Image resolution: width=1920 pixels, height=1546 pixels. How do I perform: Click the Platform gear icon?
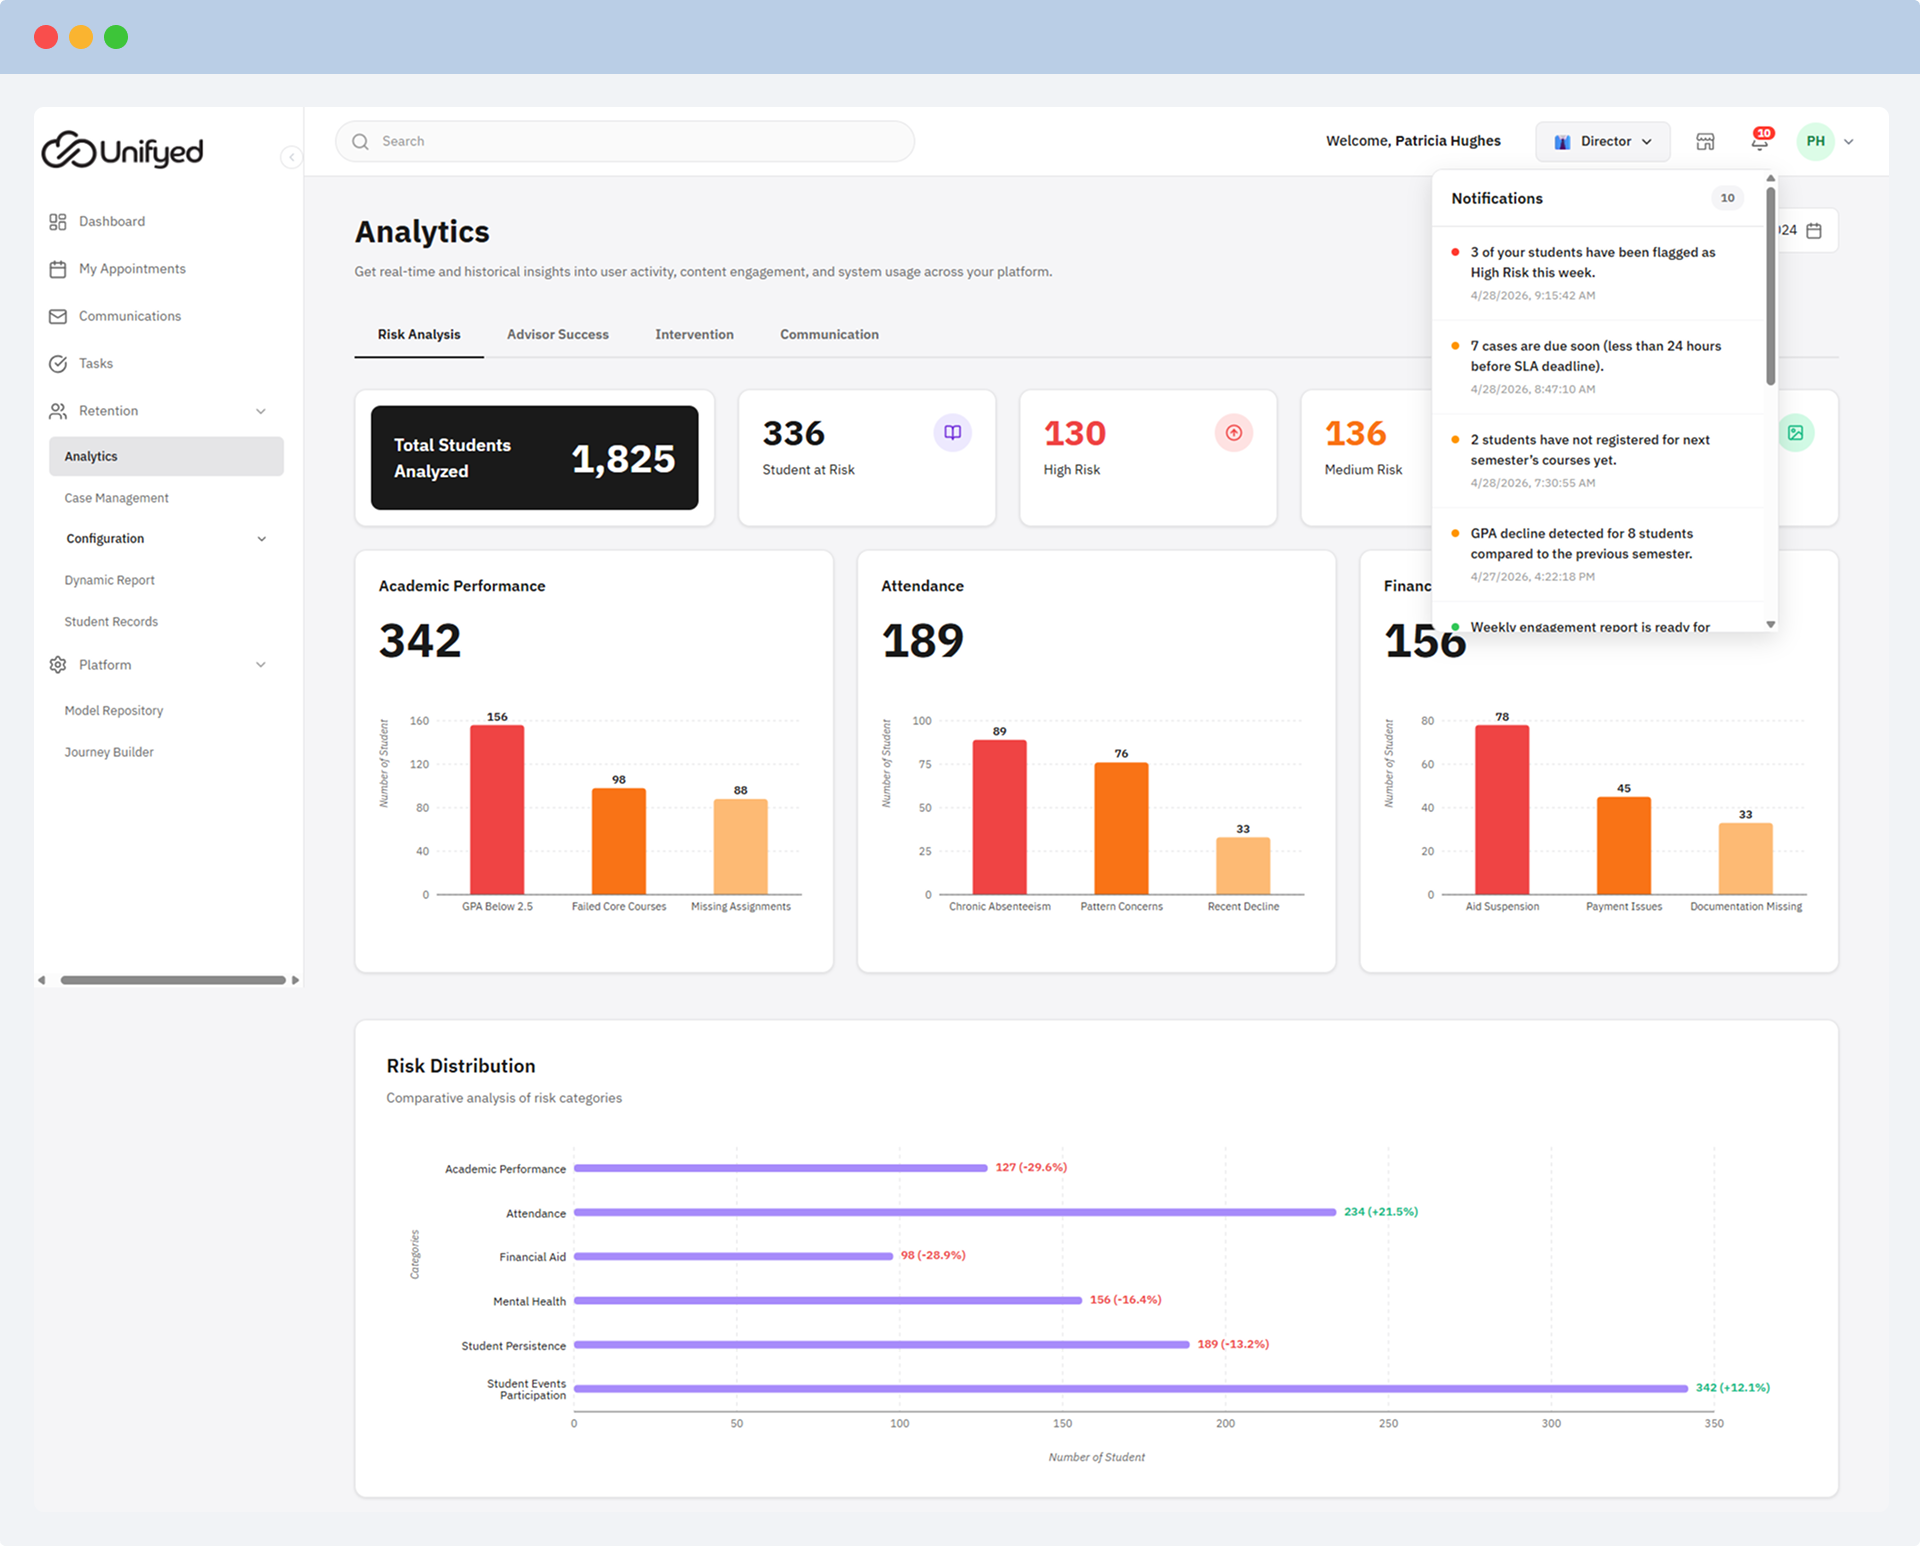coord(58,665)
